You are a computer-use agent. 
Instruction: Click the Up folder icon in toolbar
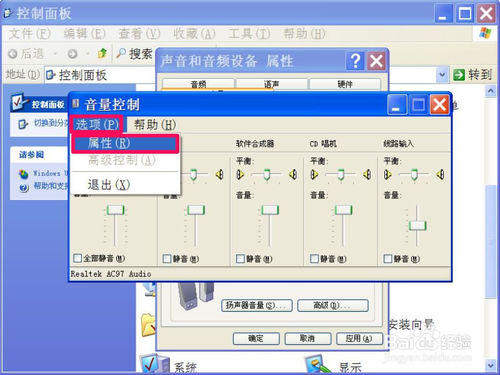click(102, 53)
